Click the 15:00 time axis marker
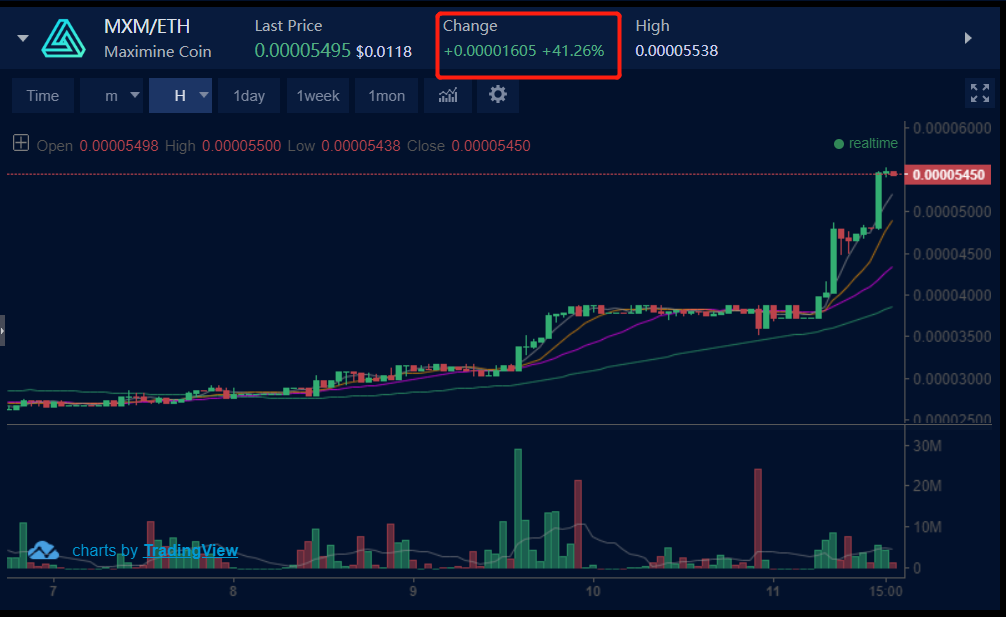The width and height of the screenshot is (1006, 617). click(x=886, y=591)
